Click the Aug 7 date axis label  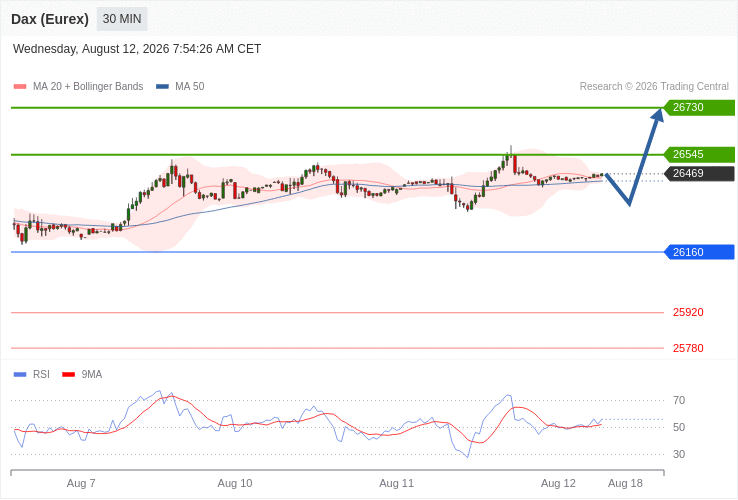(x=81, y=483)
